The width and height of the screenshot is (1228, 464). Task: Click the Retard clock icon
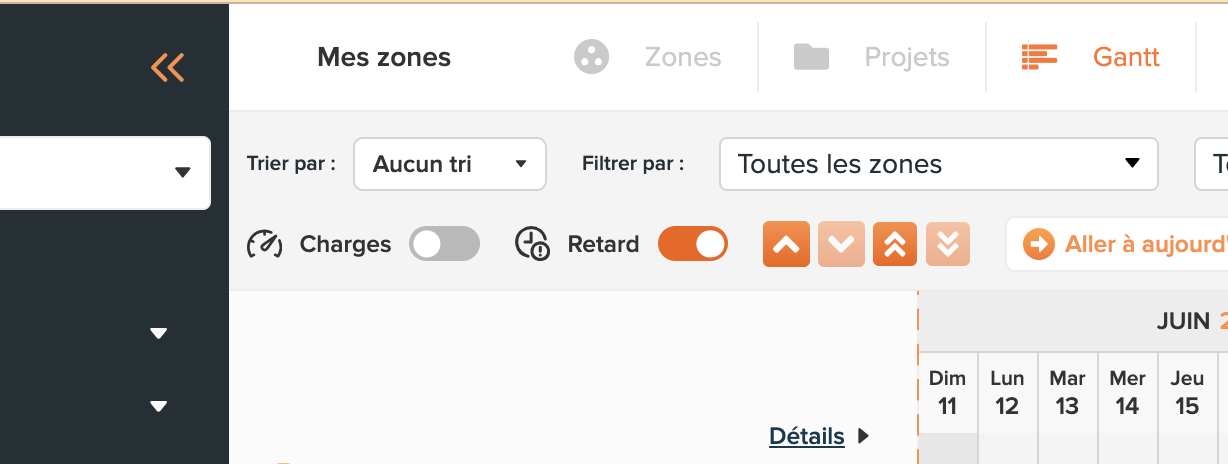pos(532,244)
